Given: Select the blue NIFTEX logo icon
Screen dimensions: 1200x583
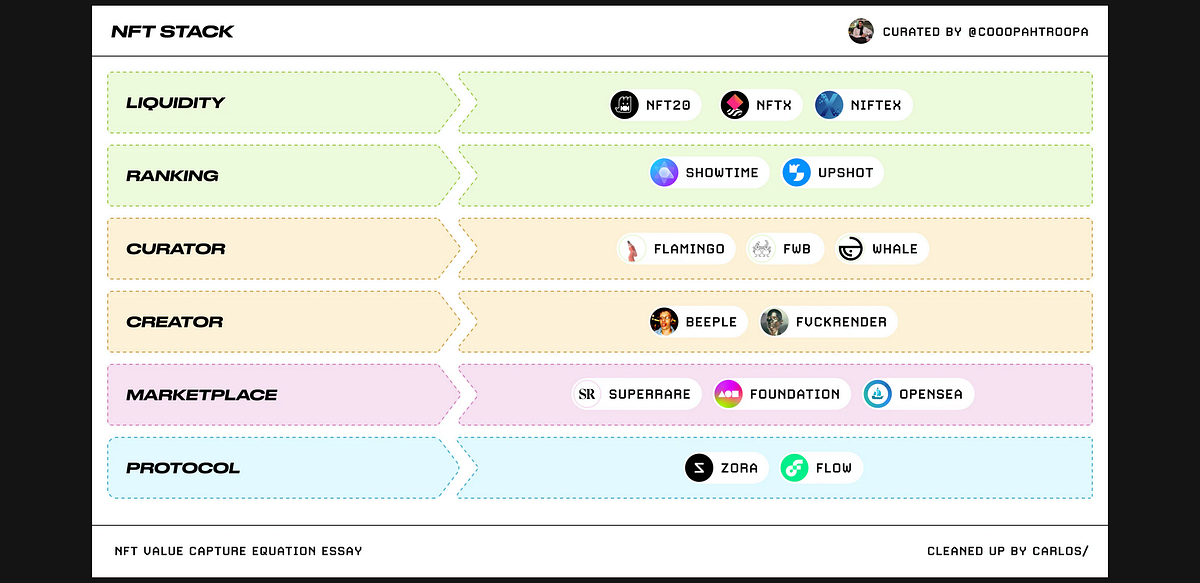Looking at the screenshot, I should pyautogui.click(x=829, y=104).
